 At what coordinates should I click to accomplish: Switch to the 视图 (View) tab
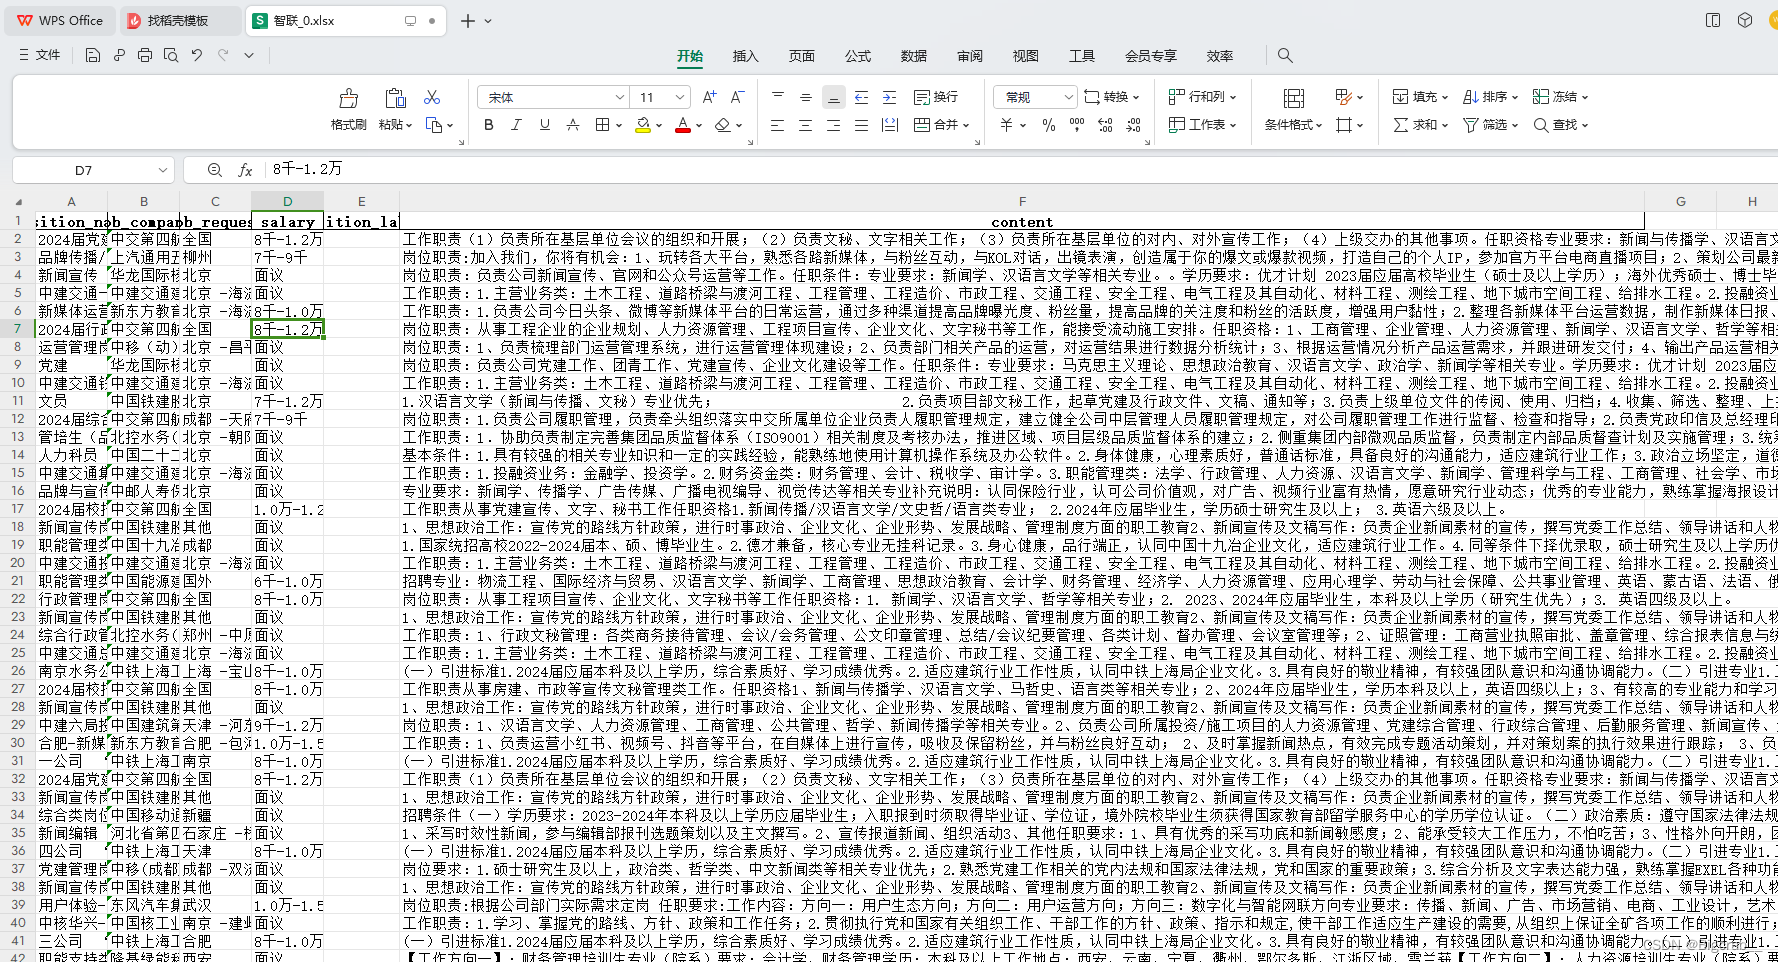coord(1026,56)
